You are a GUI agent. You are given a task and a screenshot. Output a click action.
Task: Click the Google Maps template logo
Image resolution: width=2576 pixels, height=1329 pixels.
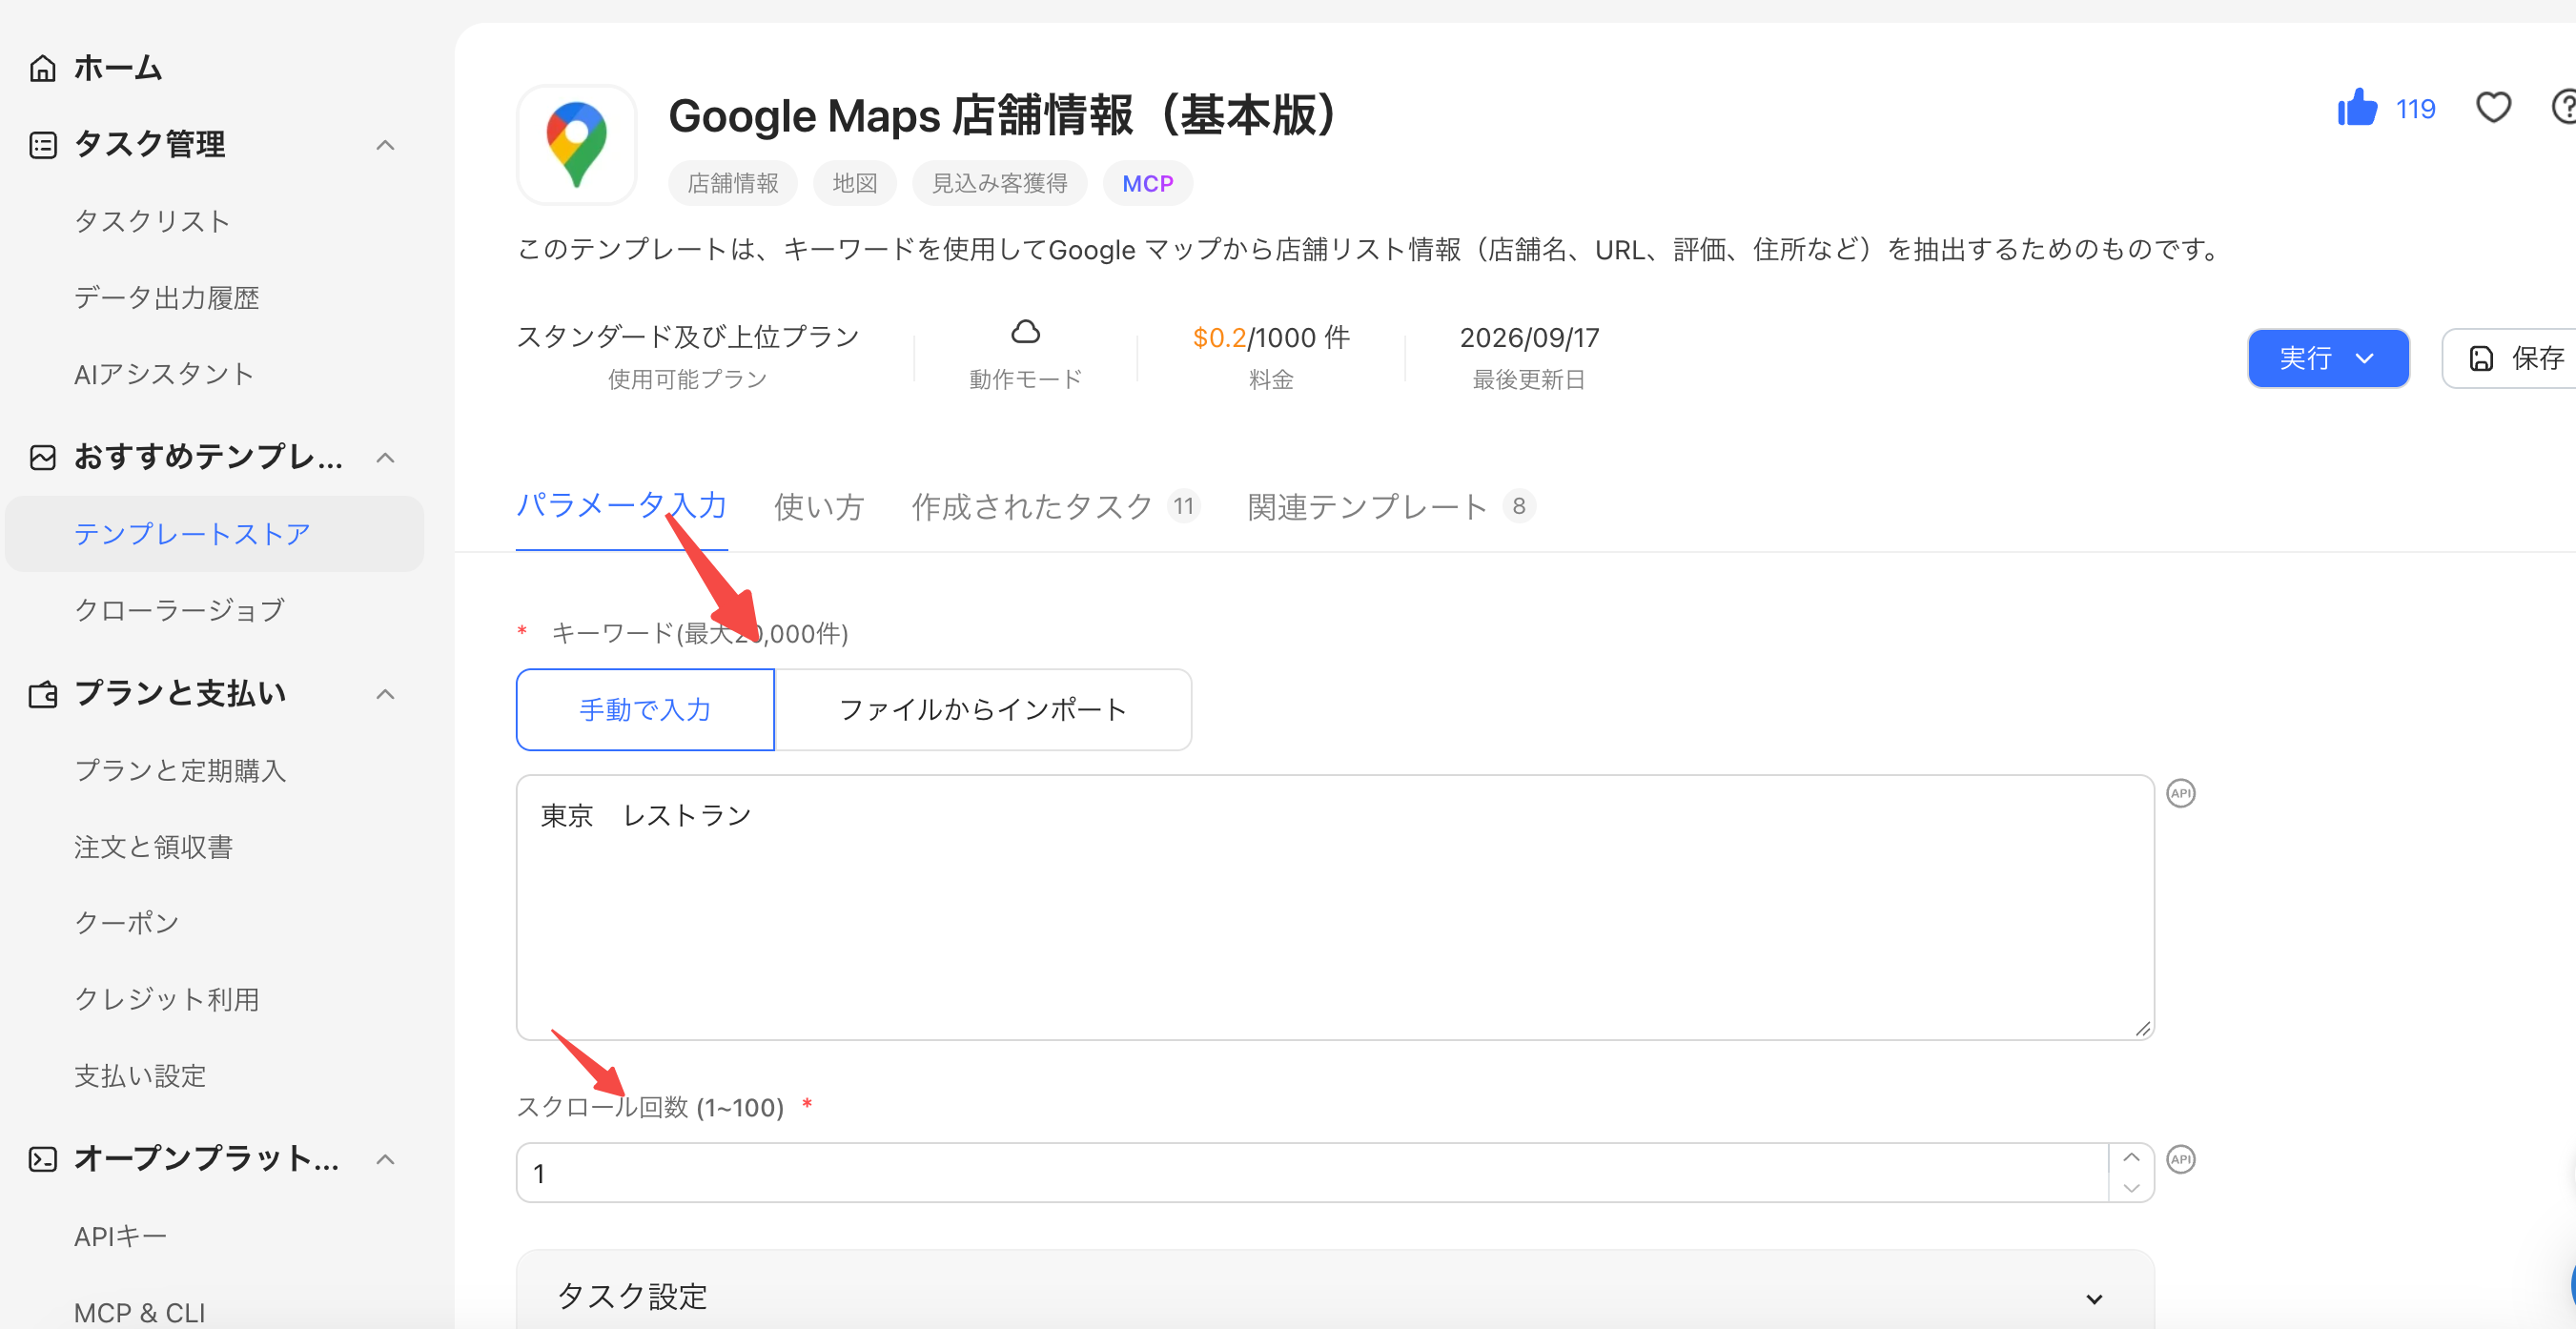click(576, 145)
